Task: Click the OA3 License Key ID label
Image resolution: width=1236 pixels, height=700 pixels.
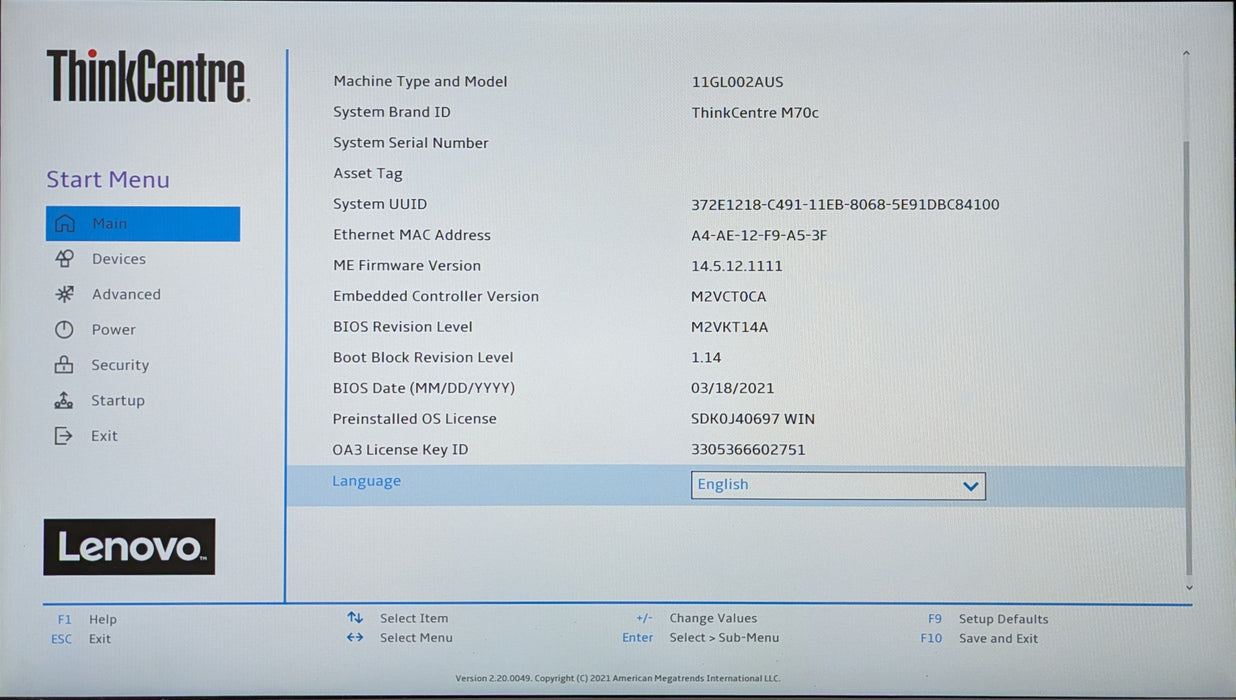Action: point(400,450)
